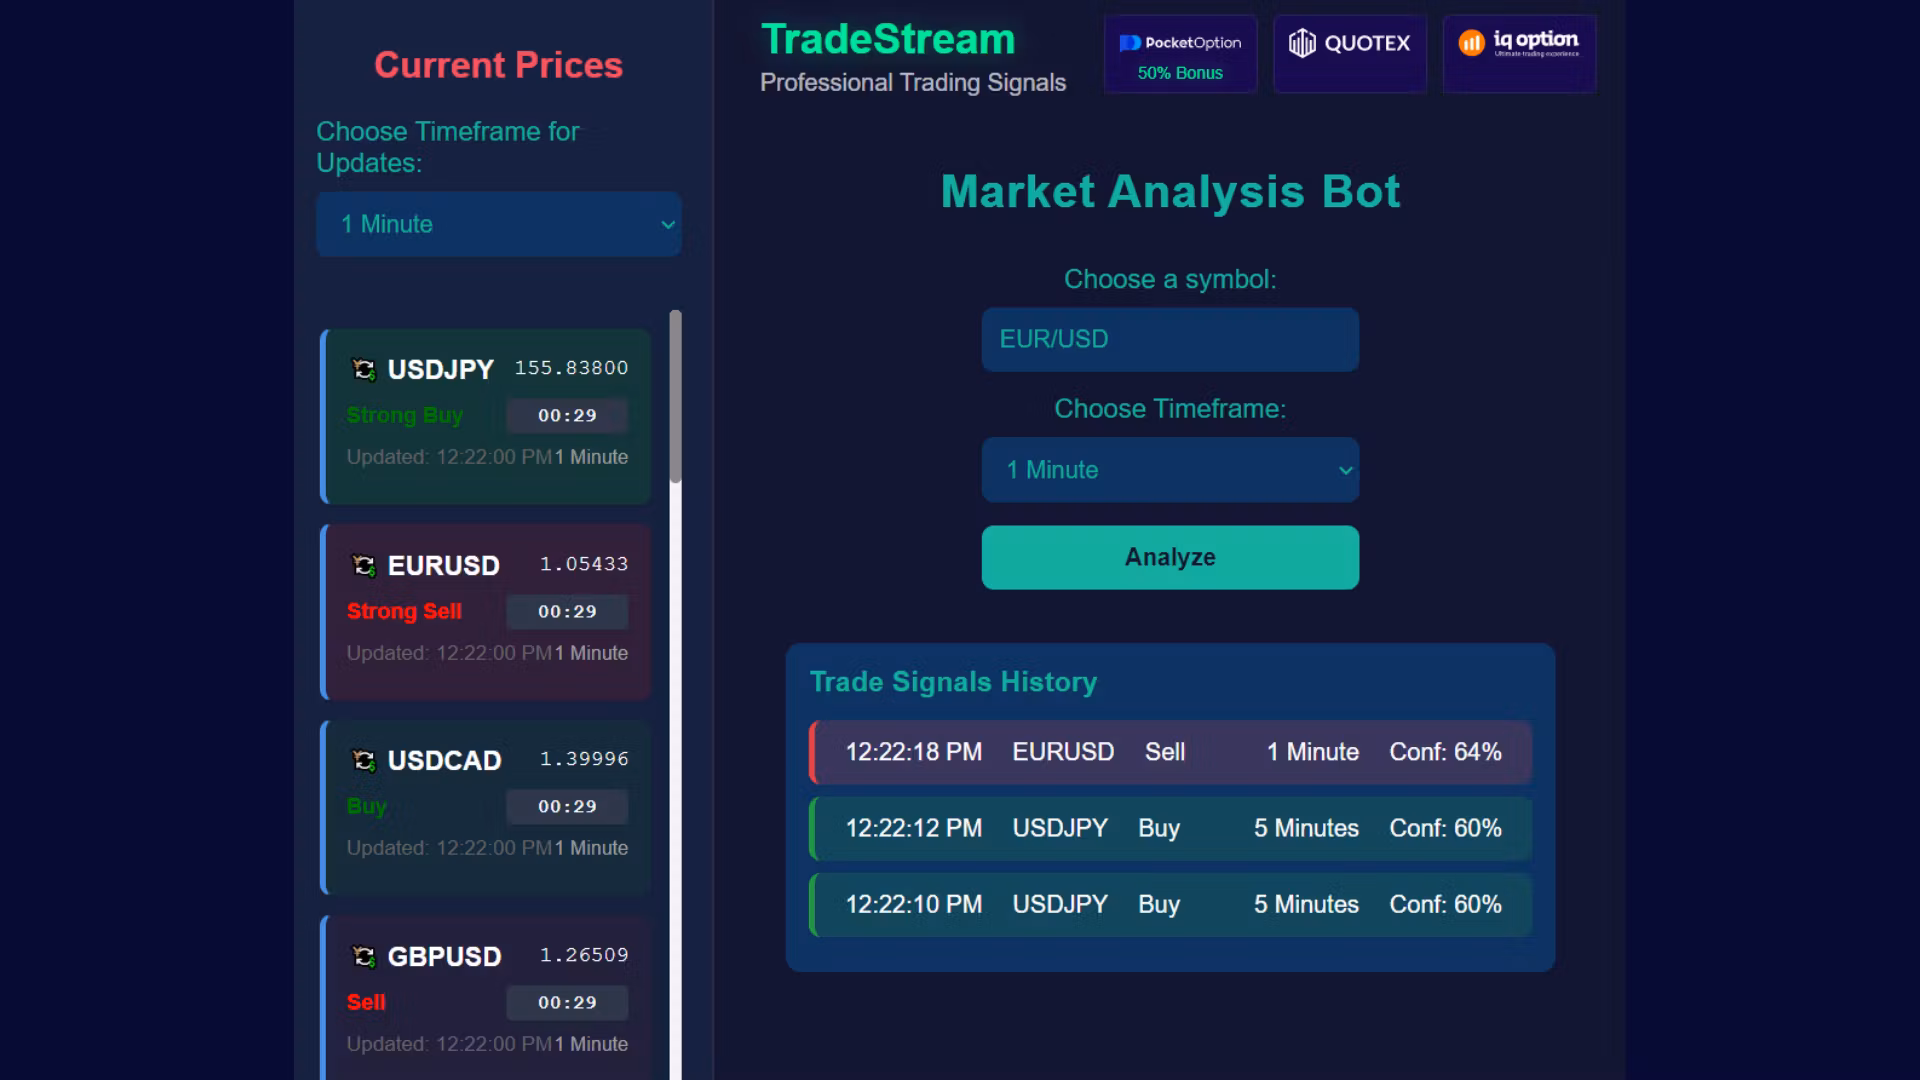The image size is (1920, 1080).
Task: Click the EURUSD currency pair icon
Action: point(365,565)
